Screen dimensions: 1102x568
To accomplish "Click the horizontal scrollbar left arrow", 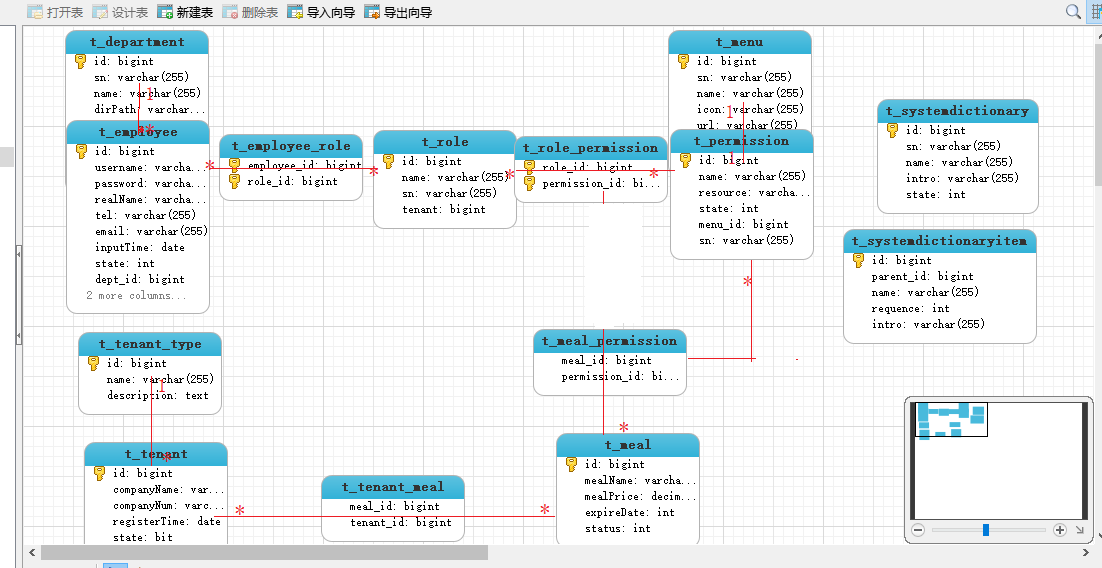I will pos(32,552).
